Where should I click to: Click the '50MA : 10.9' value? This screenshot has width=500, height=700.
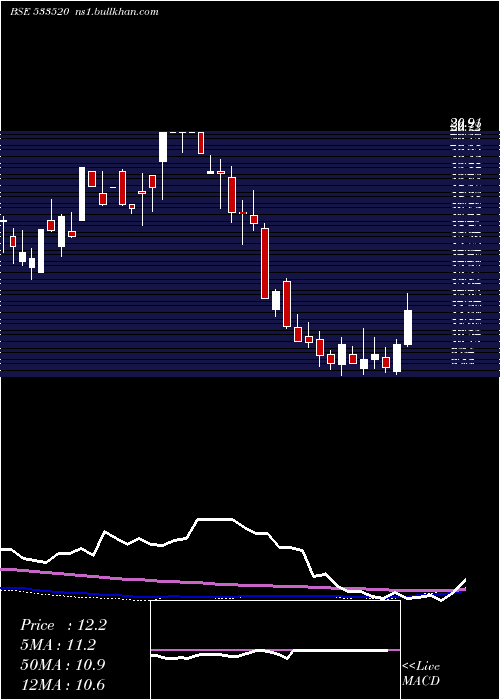[63, 665]
